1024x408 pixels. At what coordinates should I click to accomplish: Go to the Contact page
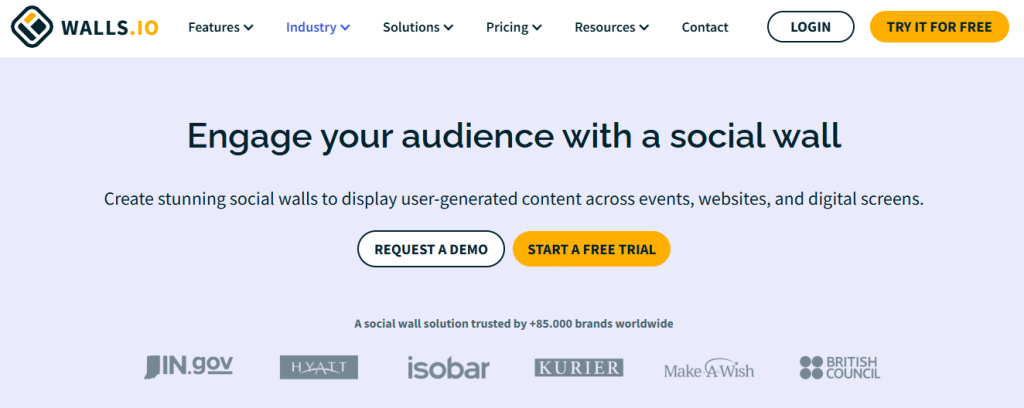click(705, 27)
